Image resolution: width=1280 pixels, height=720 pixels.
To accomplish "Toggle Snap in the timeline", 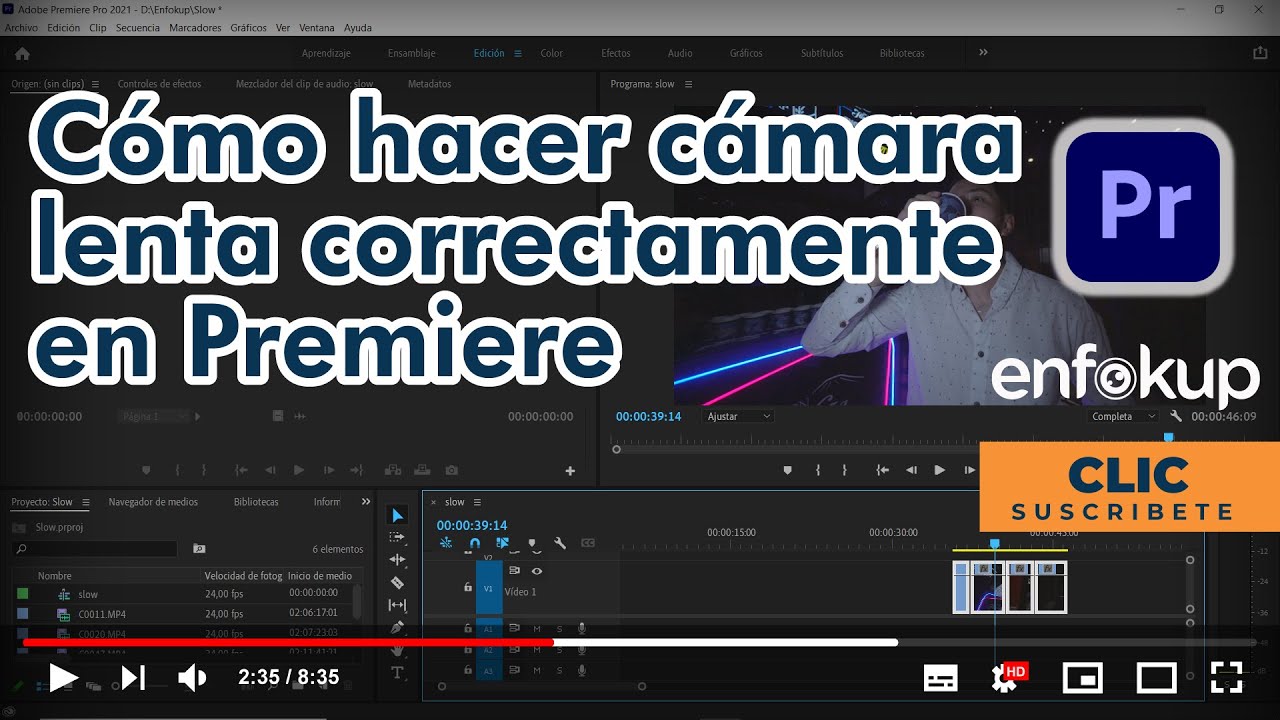I will point(474,543).
